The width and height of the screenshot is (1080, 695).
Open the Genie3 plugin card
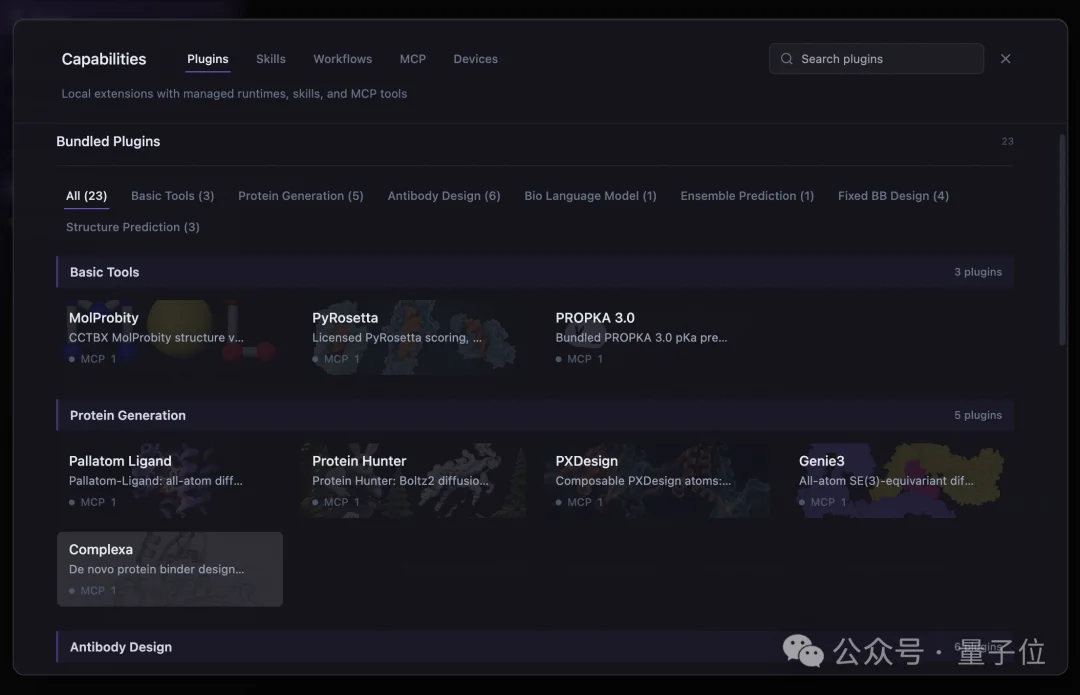click(900, 480)
